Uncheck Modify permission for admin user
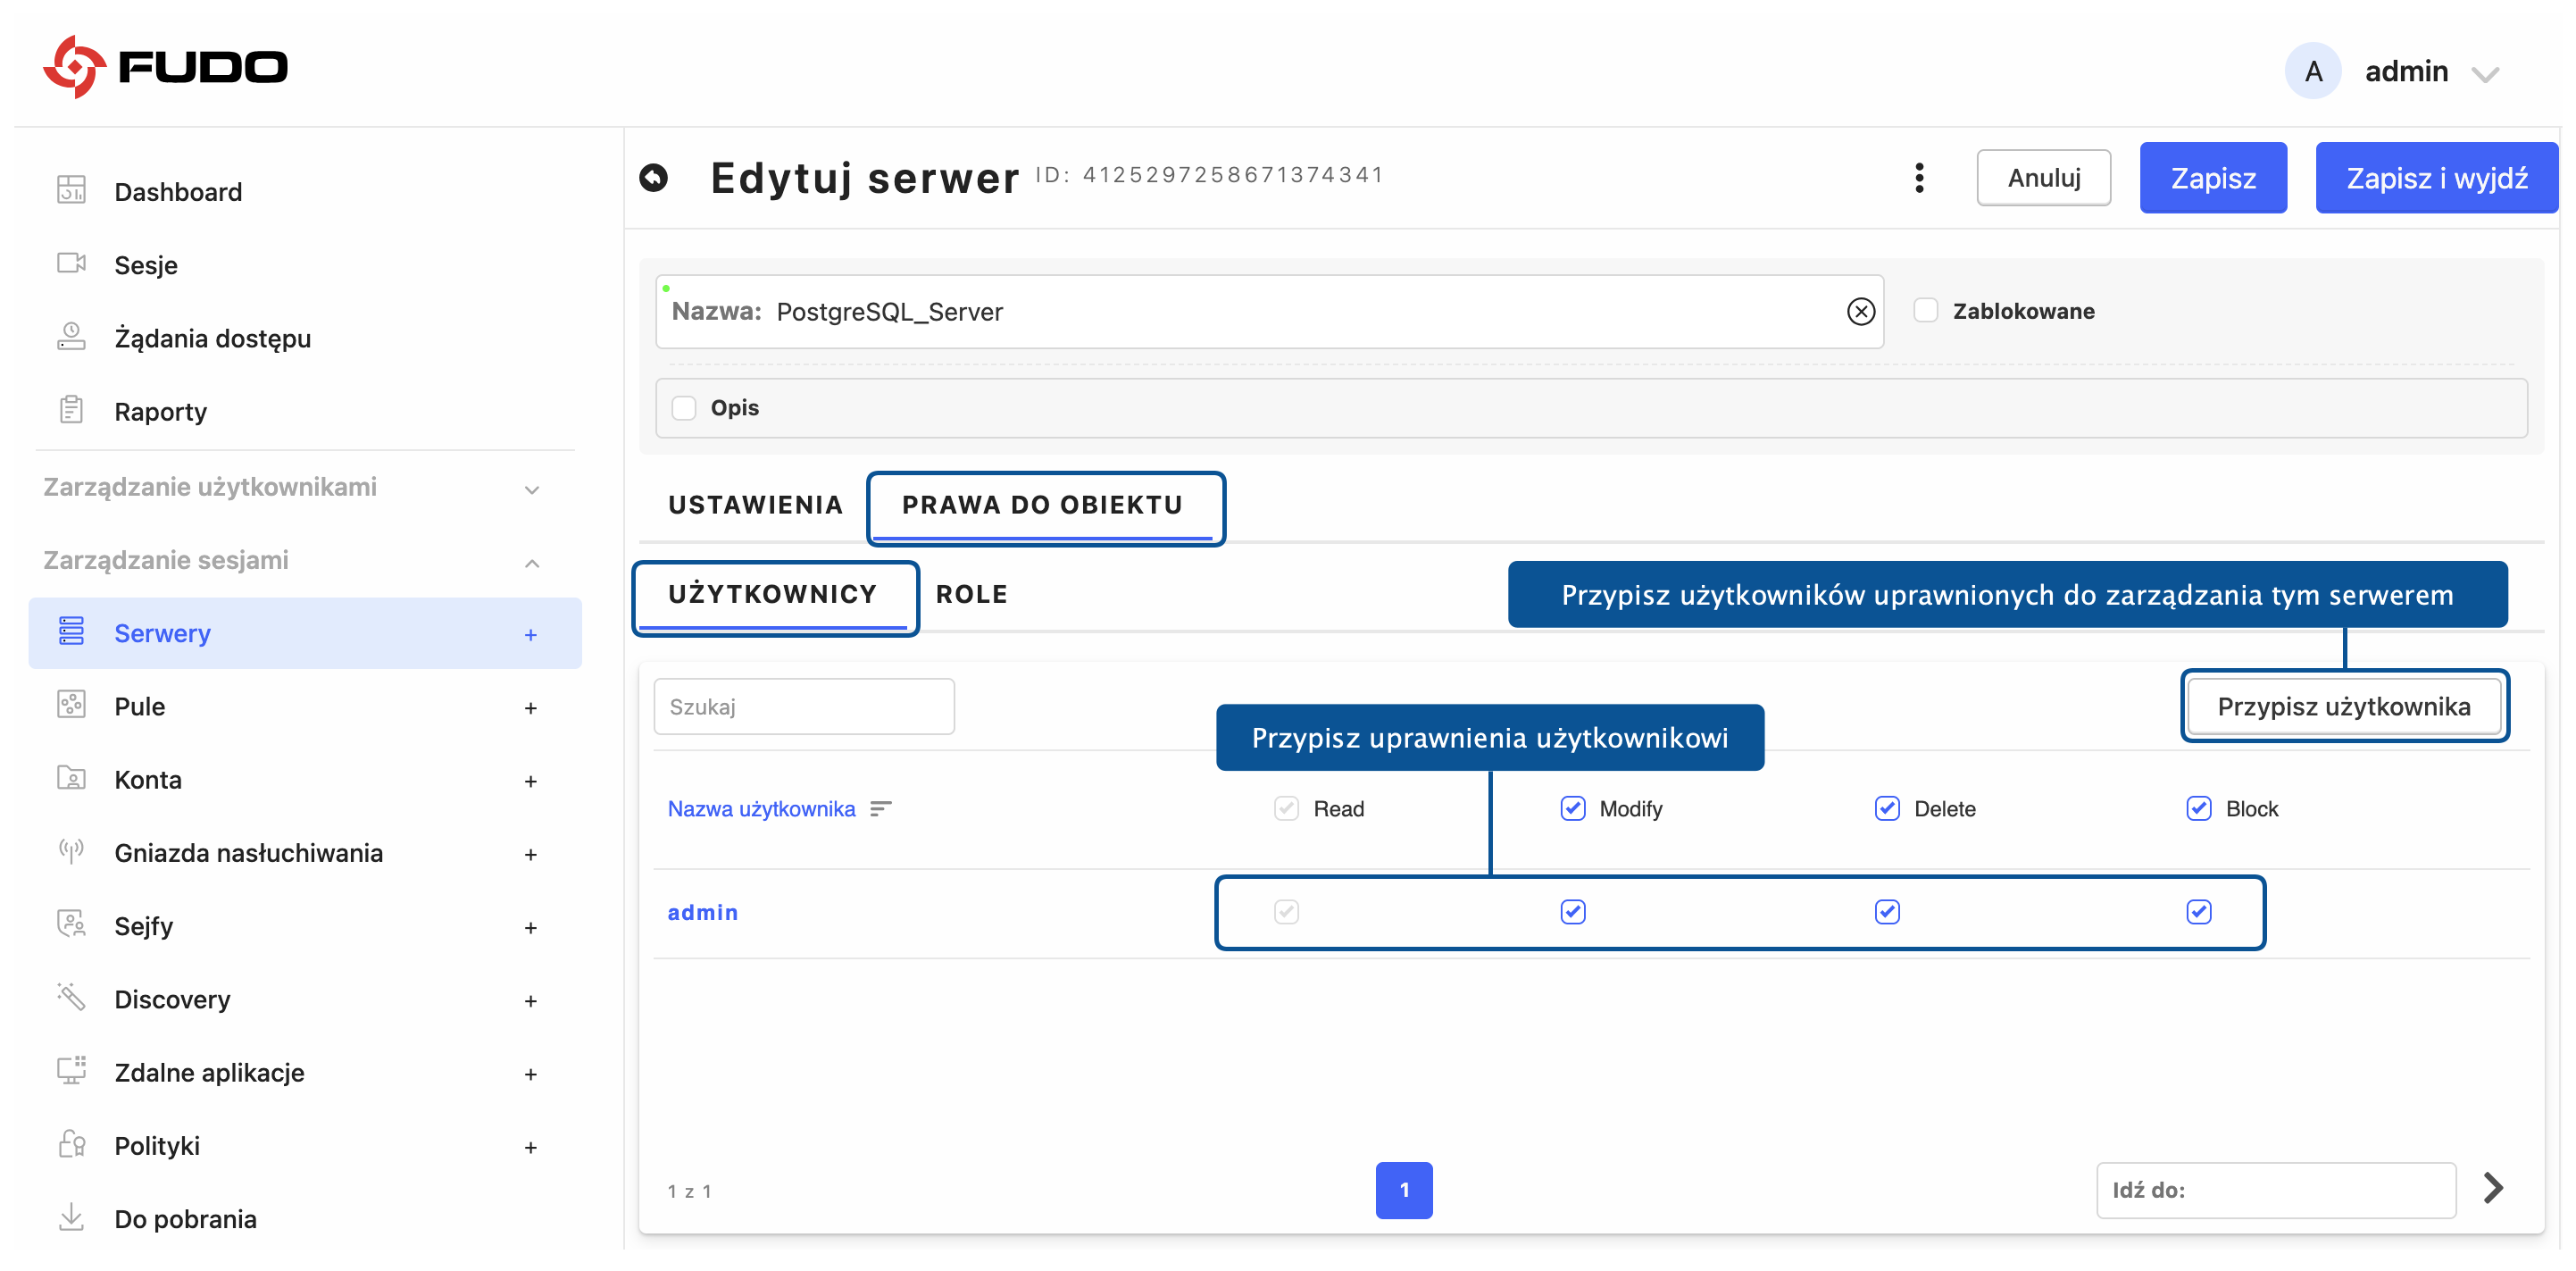 tap(1573, 911)
